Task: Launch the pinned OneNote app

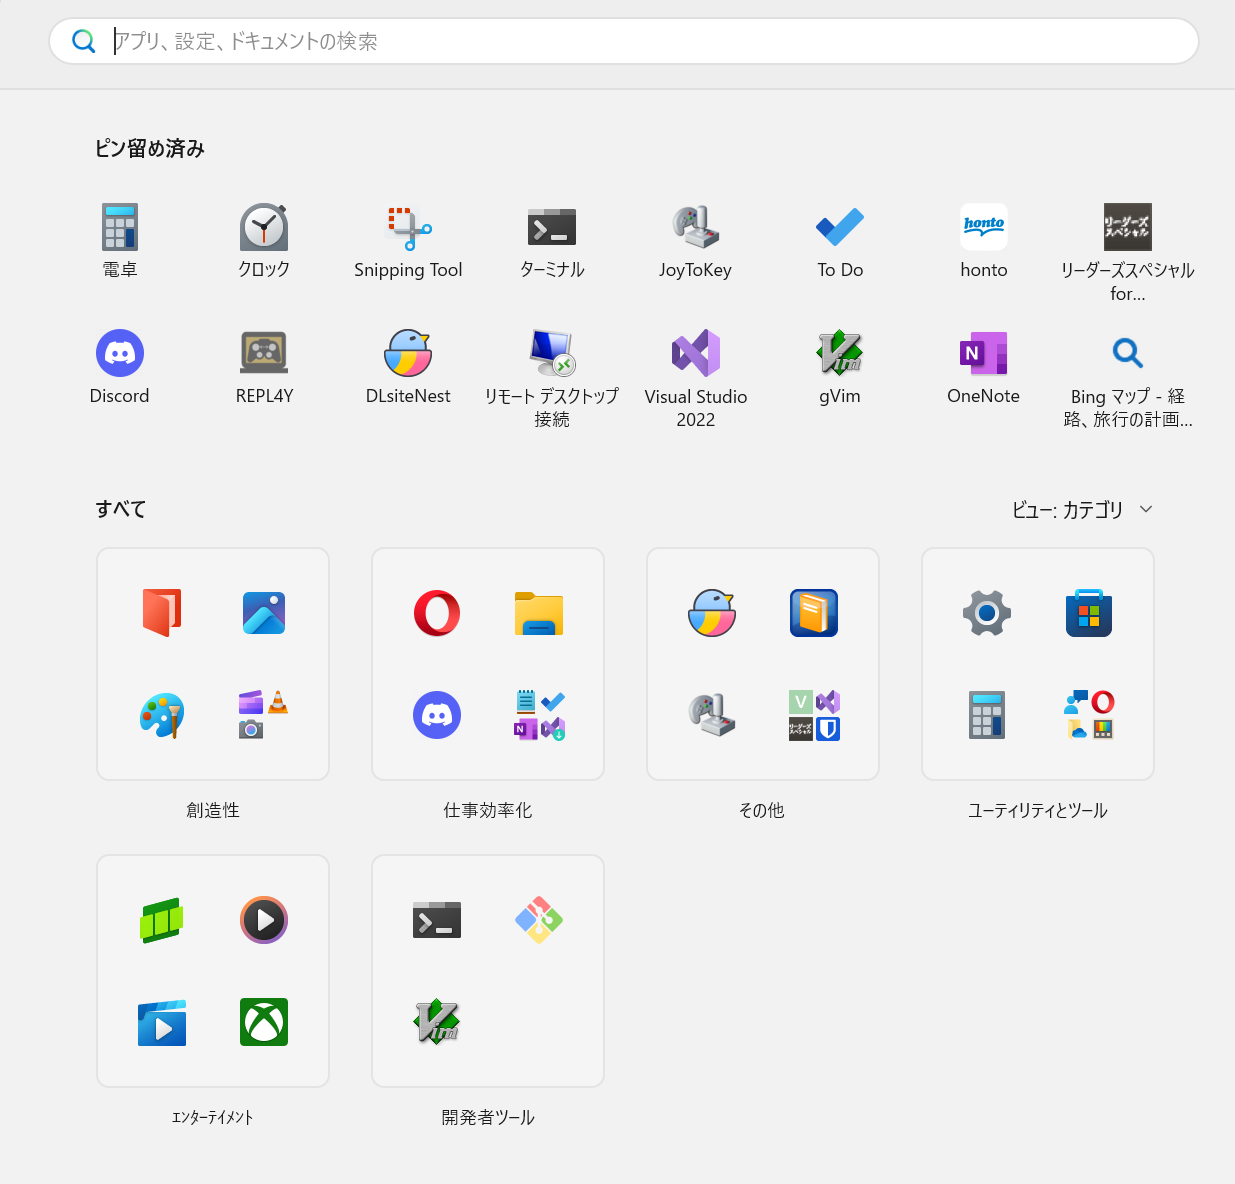Action: (x=984, y=367)
